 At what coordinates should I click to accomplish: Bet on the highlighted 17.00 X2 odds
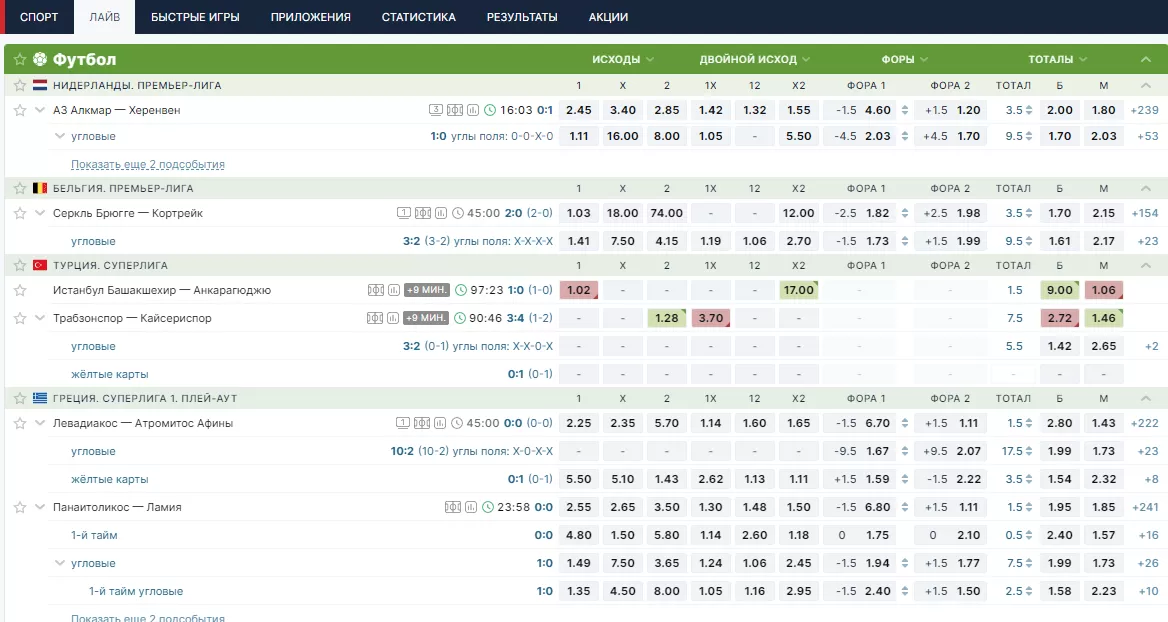(x=798, y=290)
